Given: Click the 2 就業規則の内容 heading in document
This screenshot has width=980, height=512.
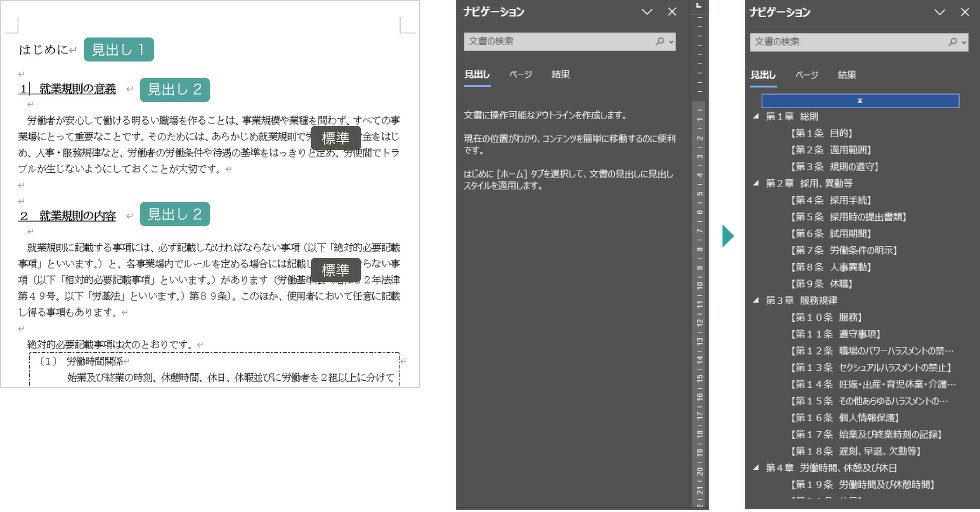Looking at the screenshot, I should coord(68,215).
